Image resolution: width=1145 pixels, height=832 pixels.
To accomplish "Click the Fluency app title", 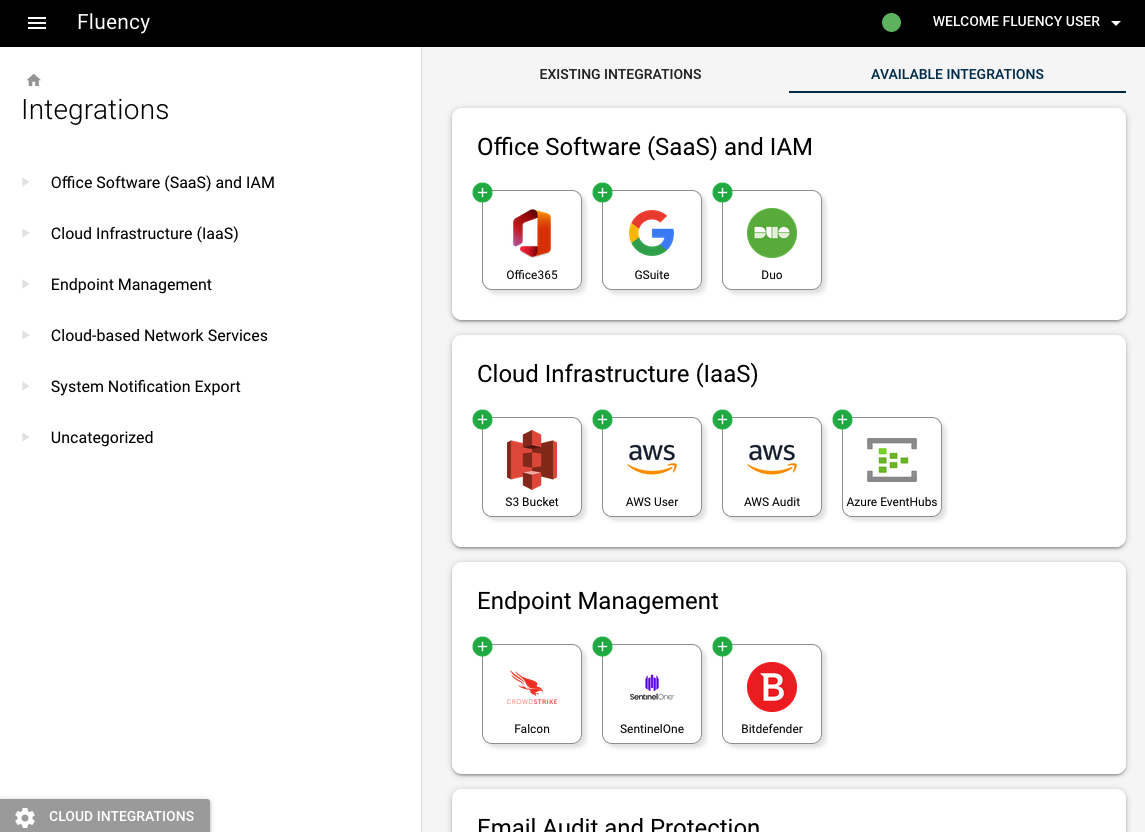I will tap(114, 22).
